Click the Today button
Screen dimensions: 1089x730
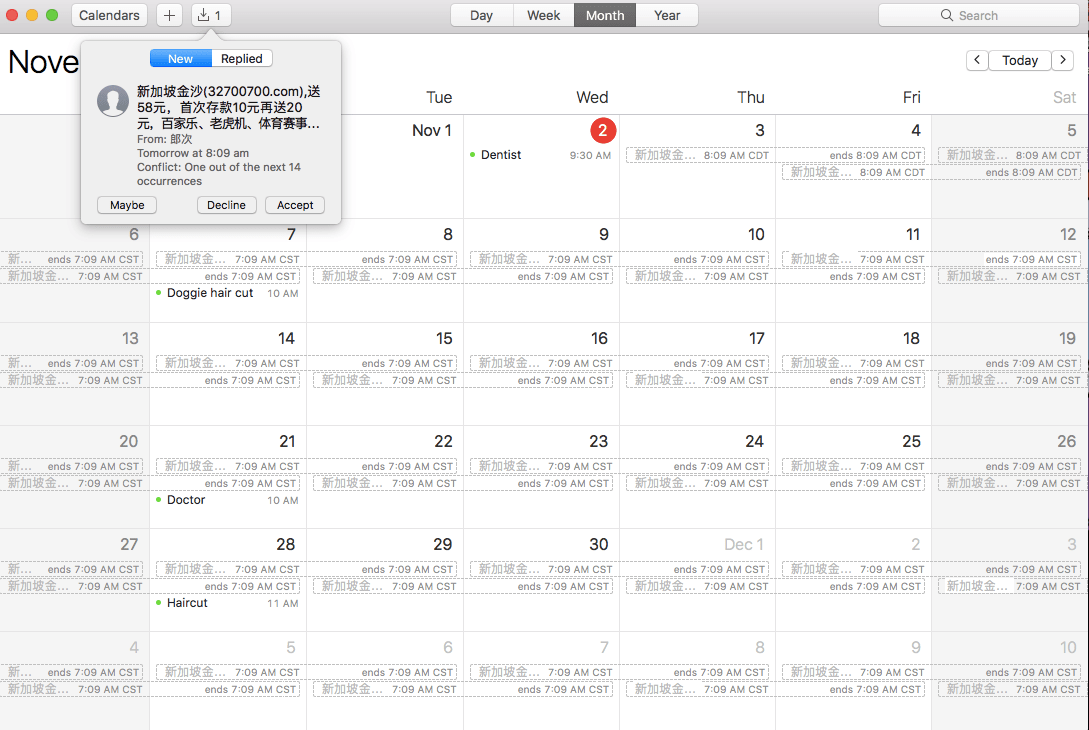1020,60
